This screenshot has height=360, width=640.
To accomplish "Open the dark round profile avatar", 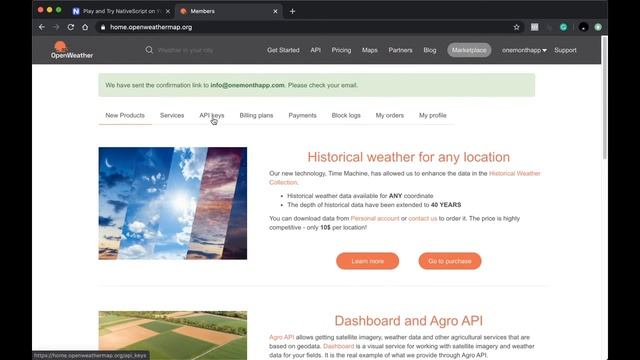I will [583, 27].
